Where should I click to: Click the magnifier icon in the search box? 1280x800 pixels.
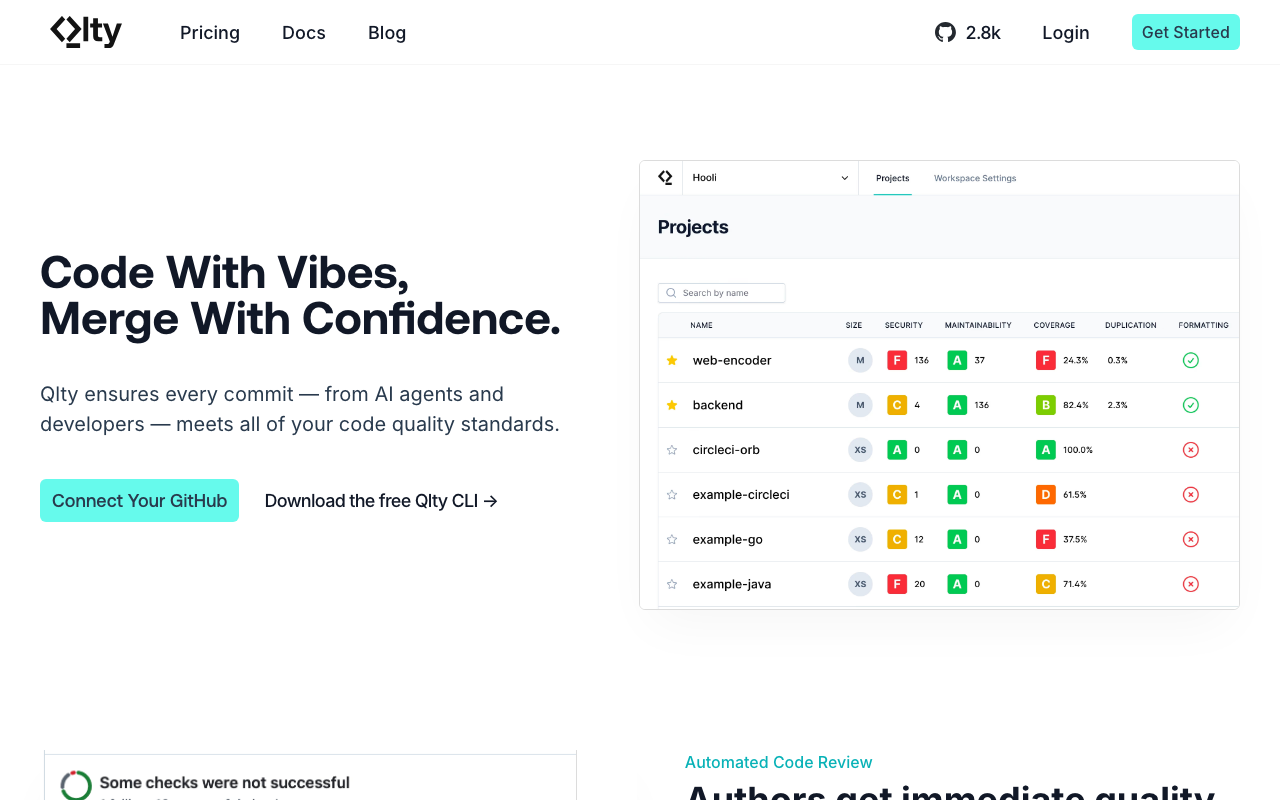[671, 292]
